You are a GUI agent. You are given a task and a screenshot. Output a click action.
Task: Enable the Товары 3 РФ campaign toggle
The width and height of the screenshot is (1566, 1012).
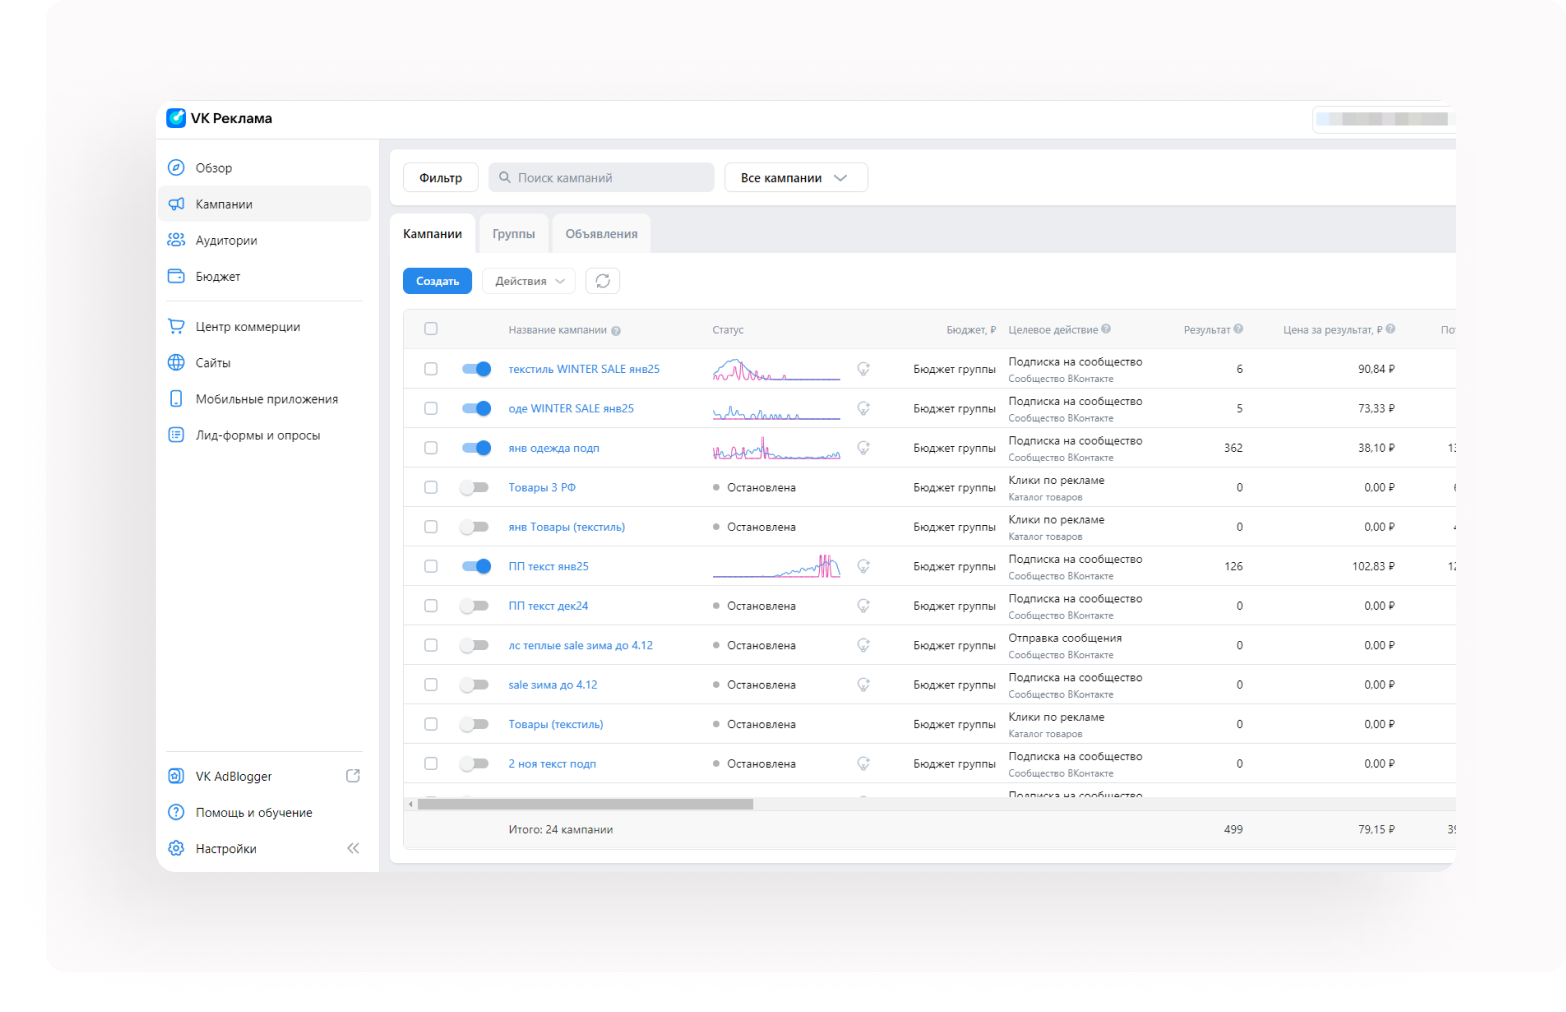474,487
